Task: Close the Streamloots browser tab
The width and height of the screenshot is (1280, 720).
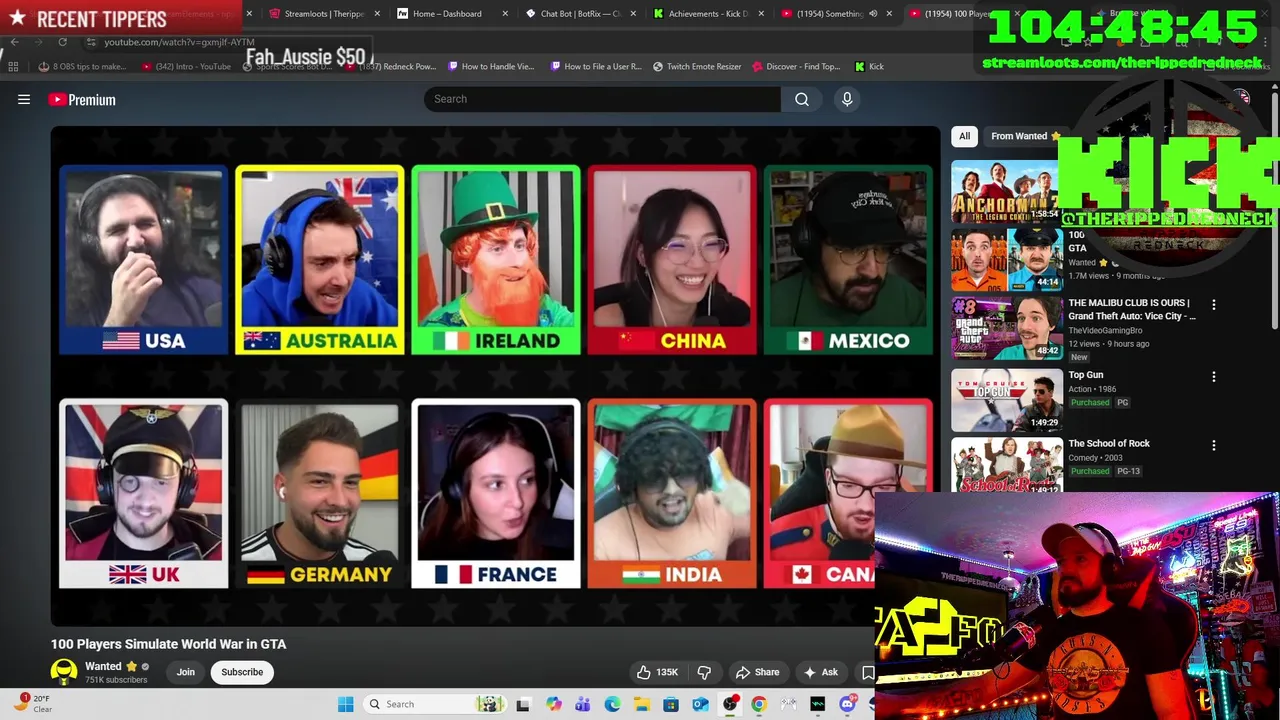Action: click(x=377, y=14)
